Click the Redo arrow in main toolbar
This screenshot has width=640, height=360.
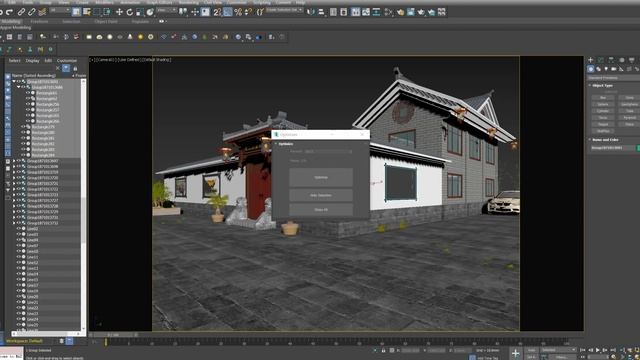(x=10, y=12)
